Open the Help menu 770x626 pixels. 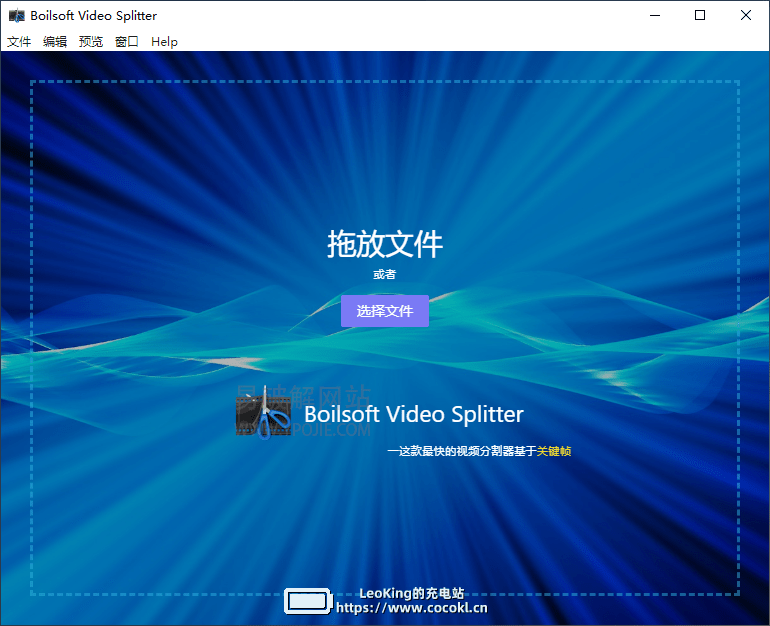coord(164,42)
